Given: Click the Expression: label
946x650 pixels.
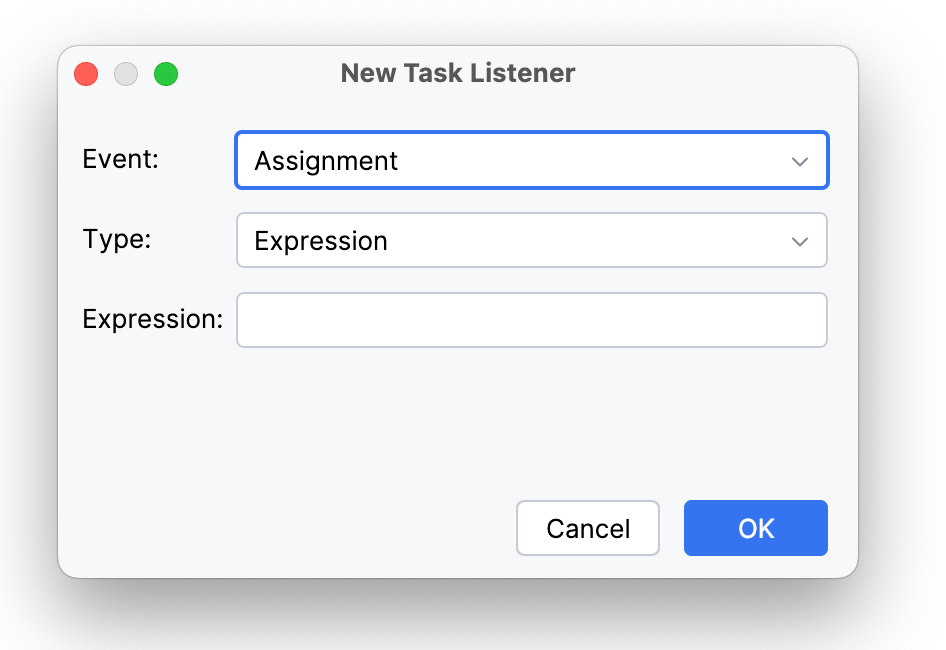Looking at the screenshot, I should click(152, 319).
